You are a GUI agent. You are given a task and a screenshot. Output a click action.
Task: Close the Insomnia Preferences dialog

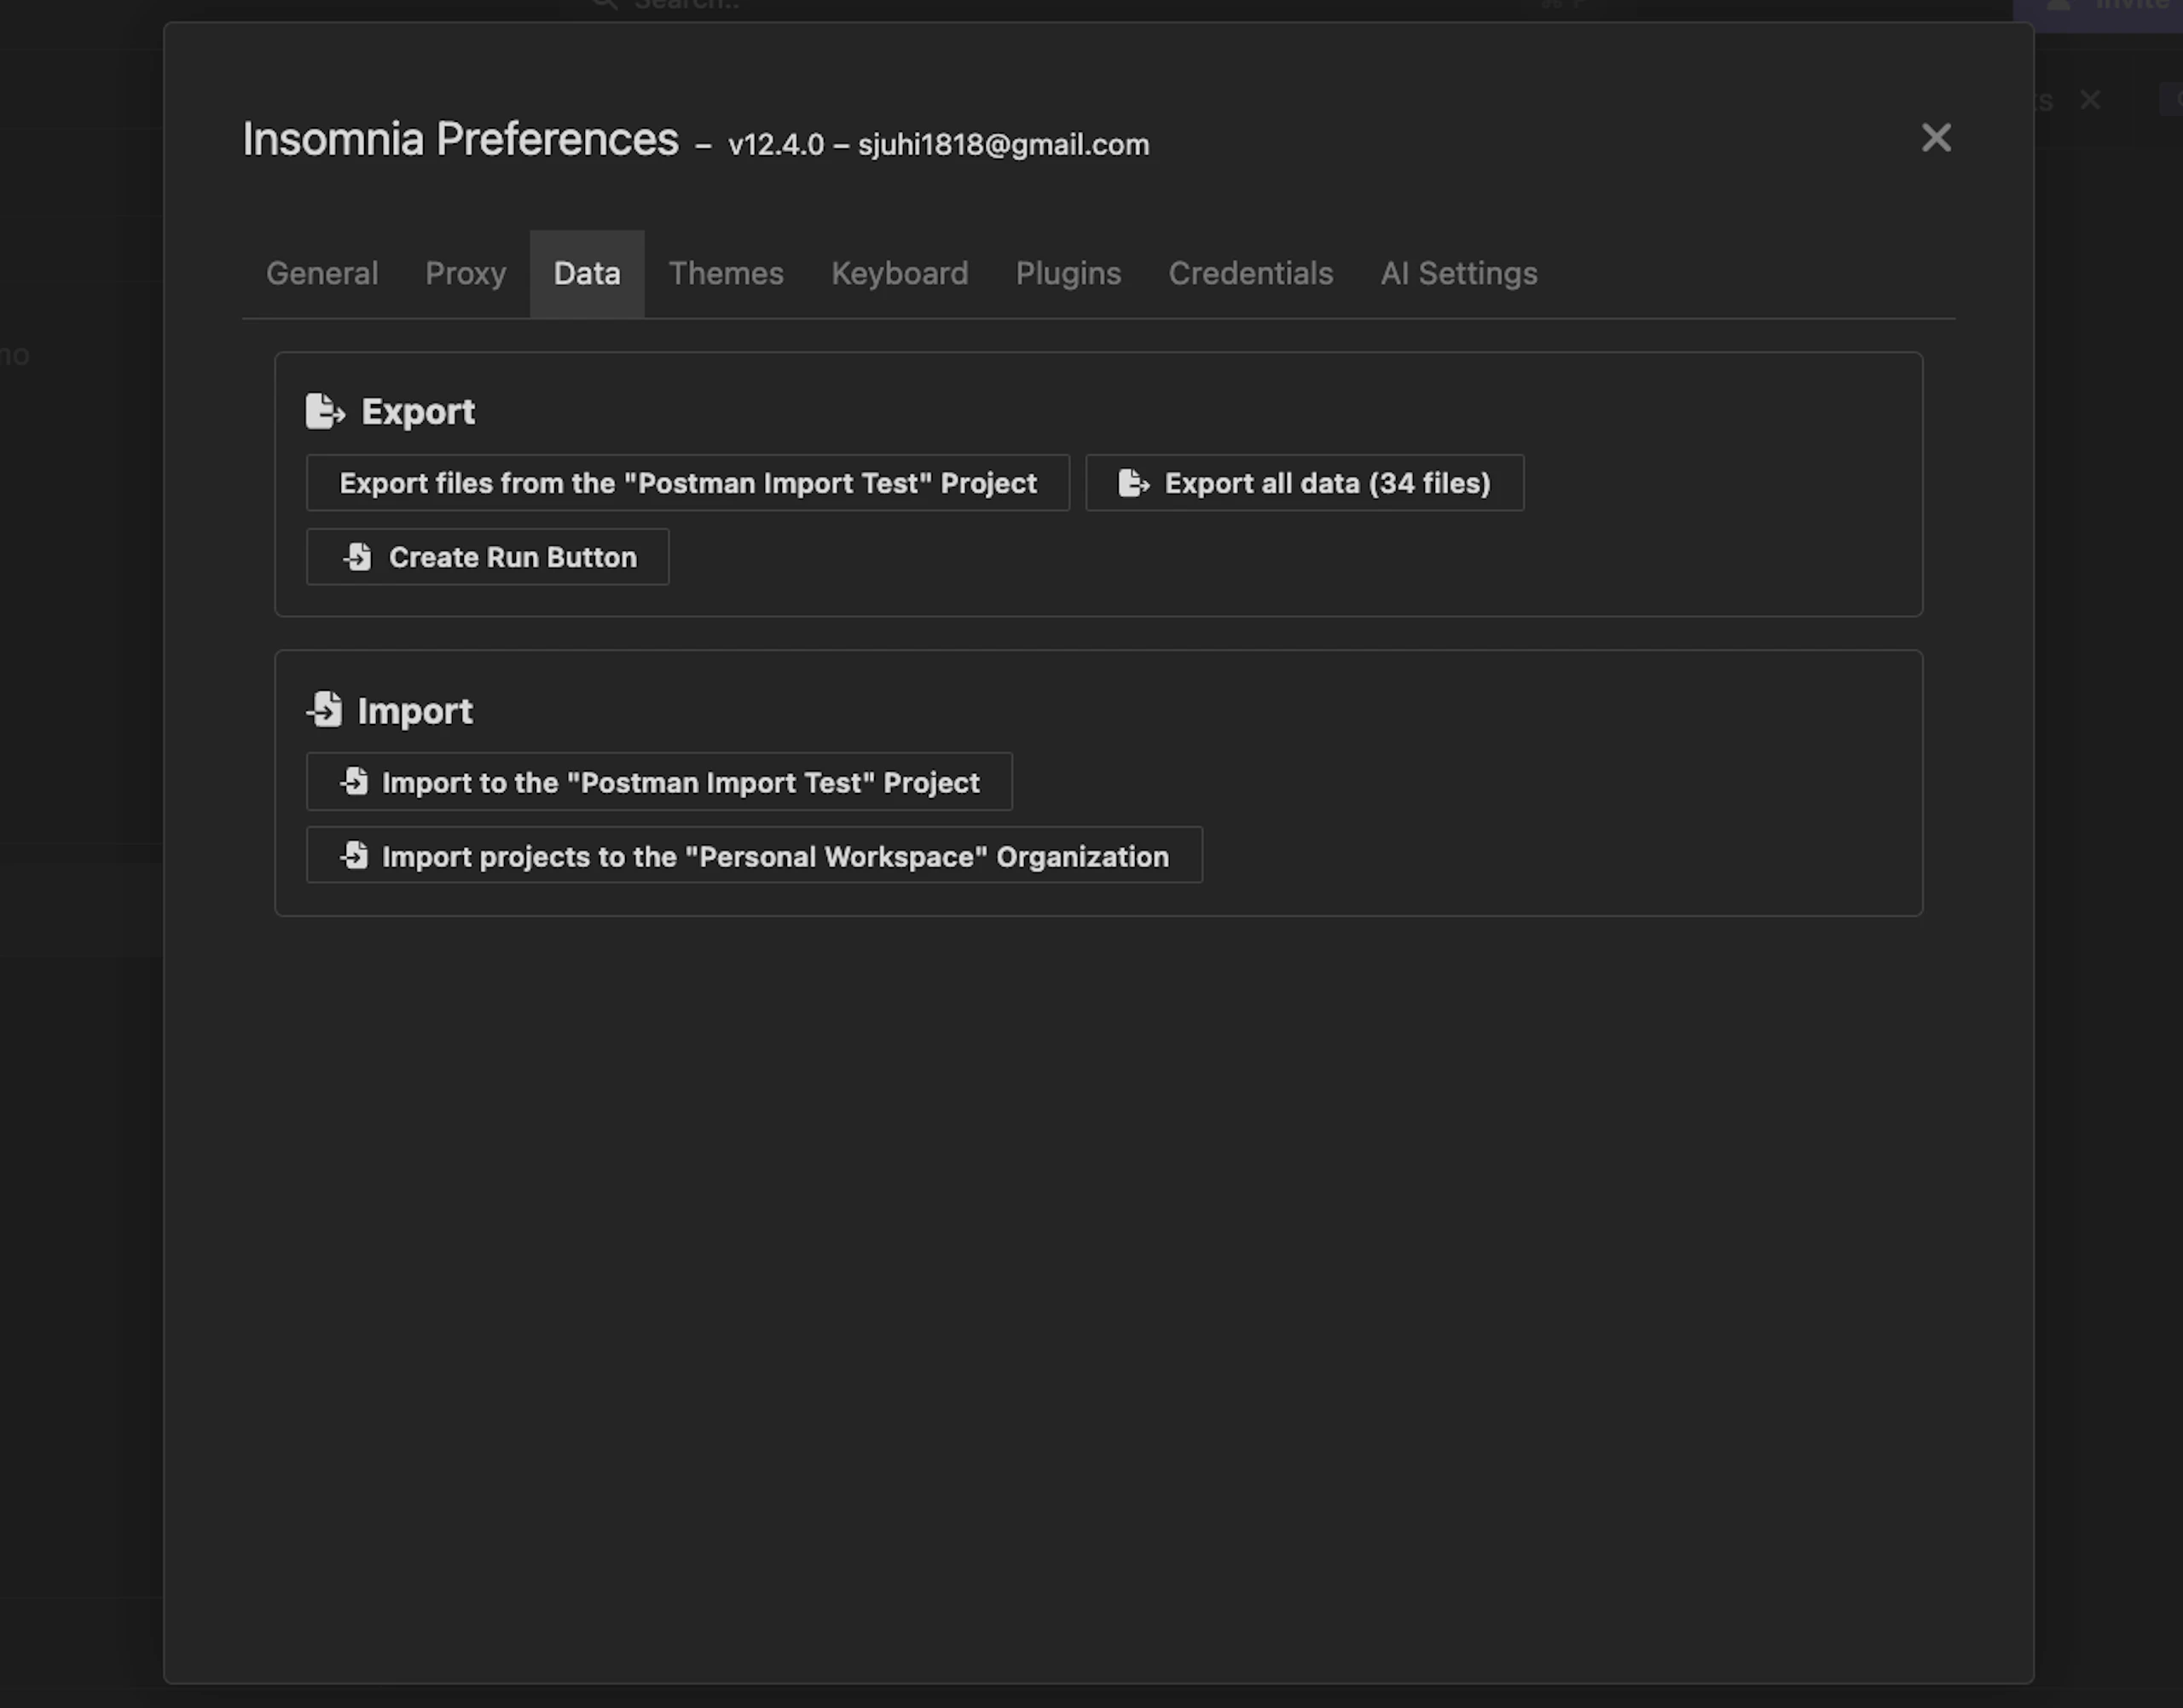(1936, 138)
